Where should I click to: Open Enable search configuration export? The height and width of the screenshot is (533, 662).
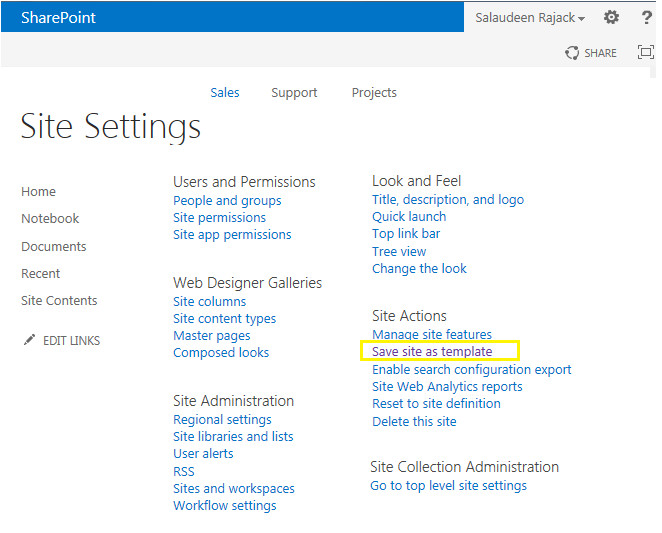(x=472, y=370)
